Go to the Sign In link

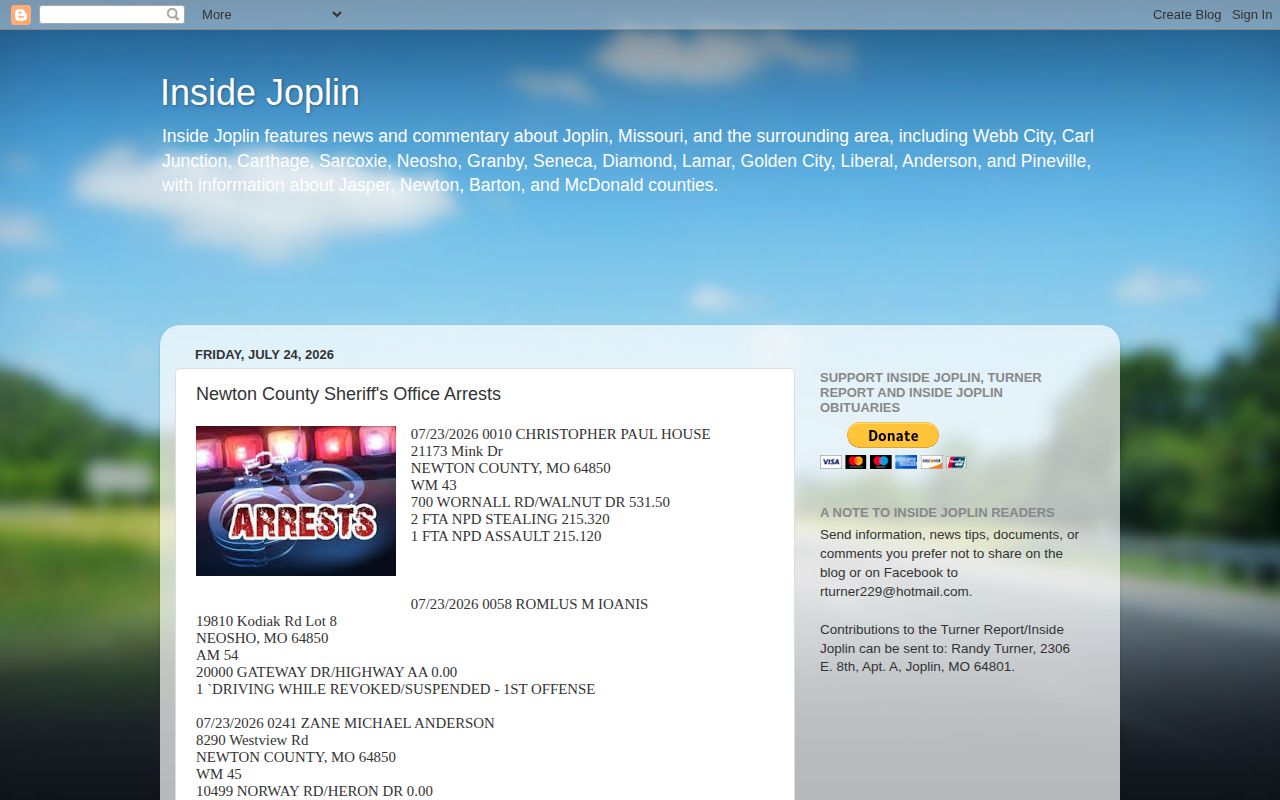click(x=1252, y=15)
